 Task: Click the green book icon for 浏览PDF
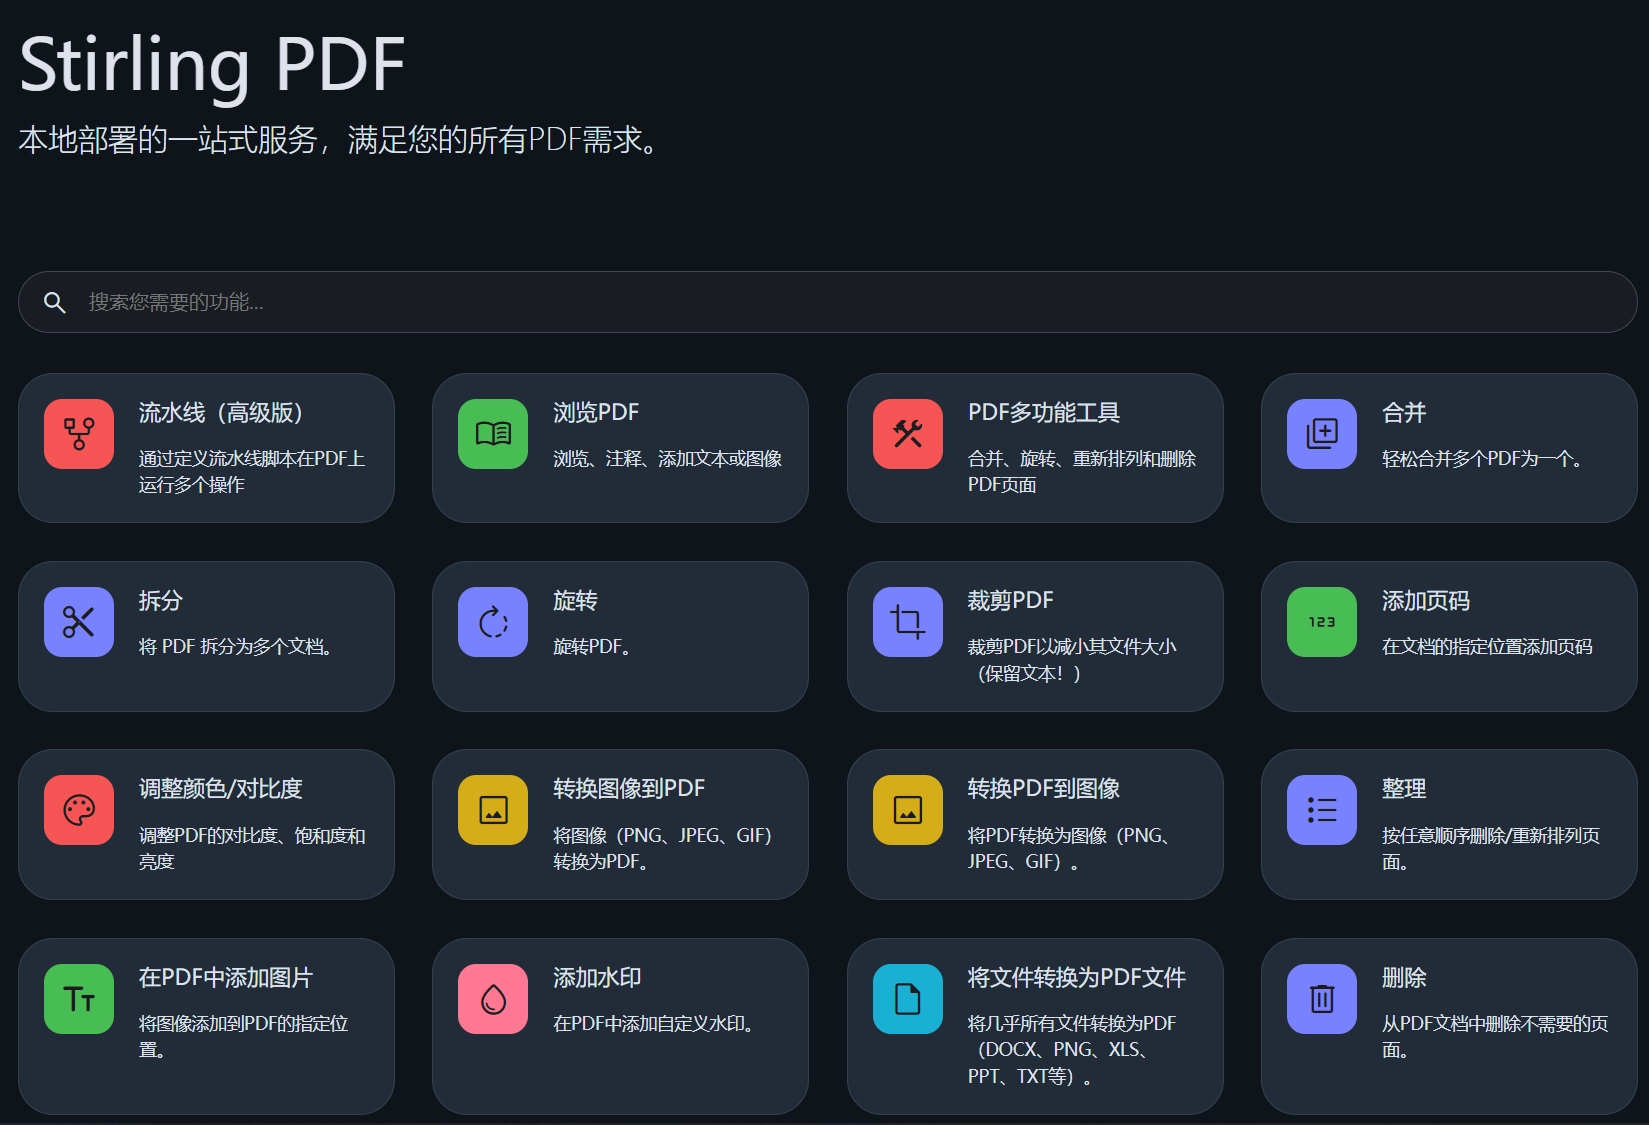coord(493,434)
